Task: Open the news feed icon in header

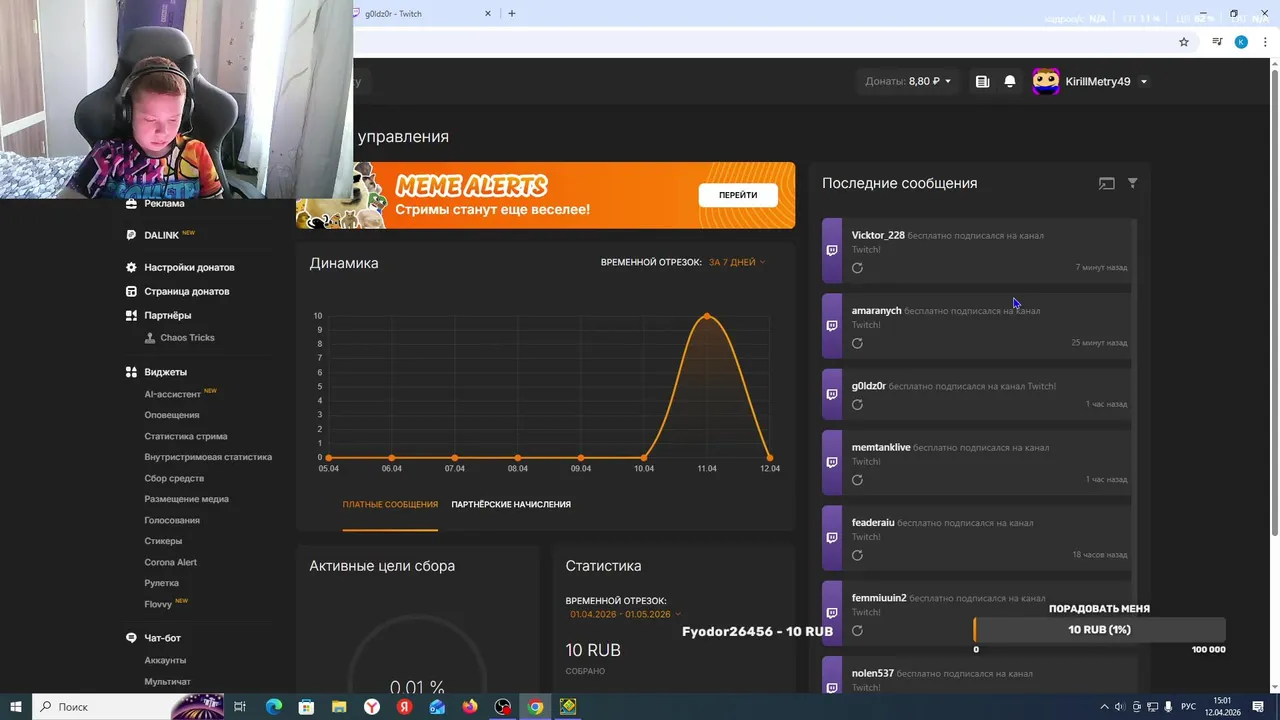Action: (x=982, y=82)
